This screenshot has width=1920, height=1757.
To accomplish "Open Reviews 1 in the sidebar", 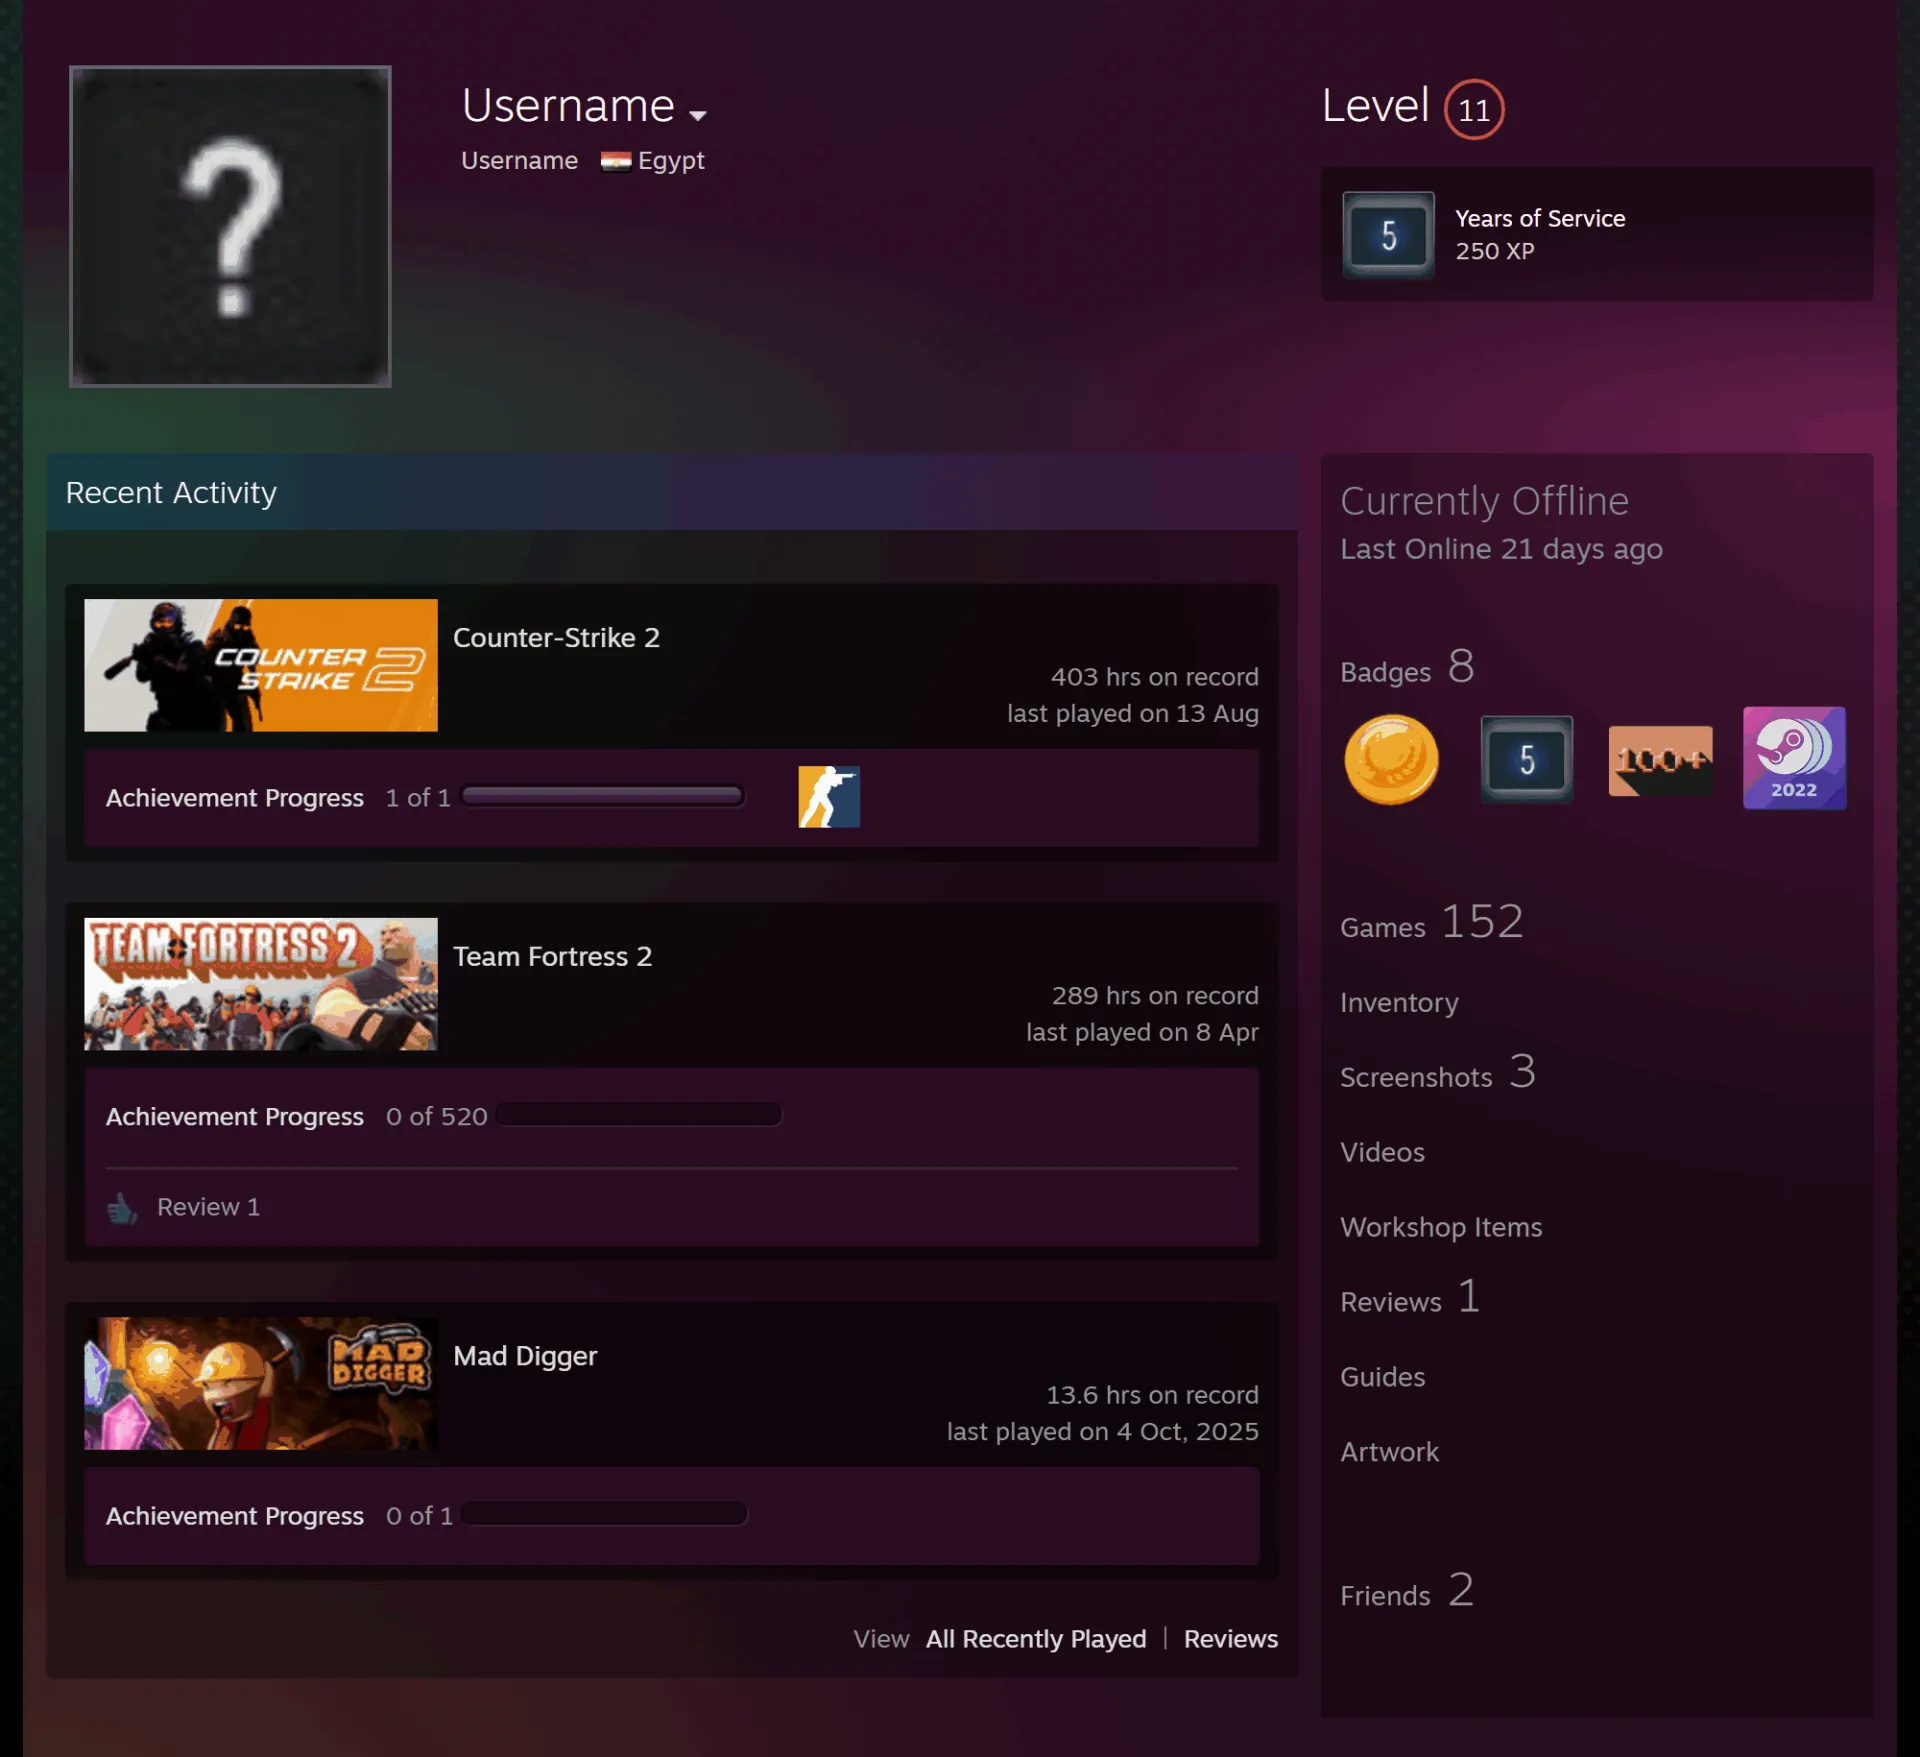I will tap(1410, 1297).
